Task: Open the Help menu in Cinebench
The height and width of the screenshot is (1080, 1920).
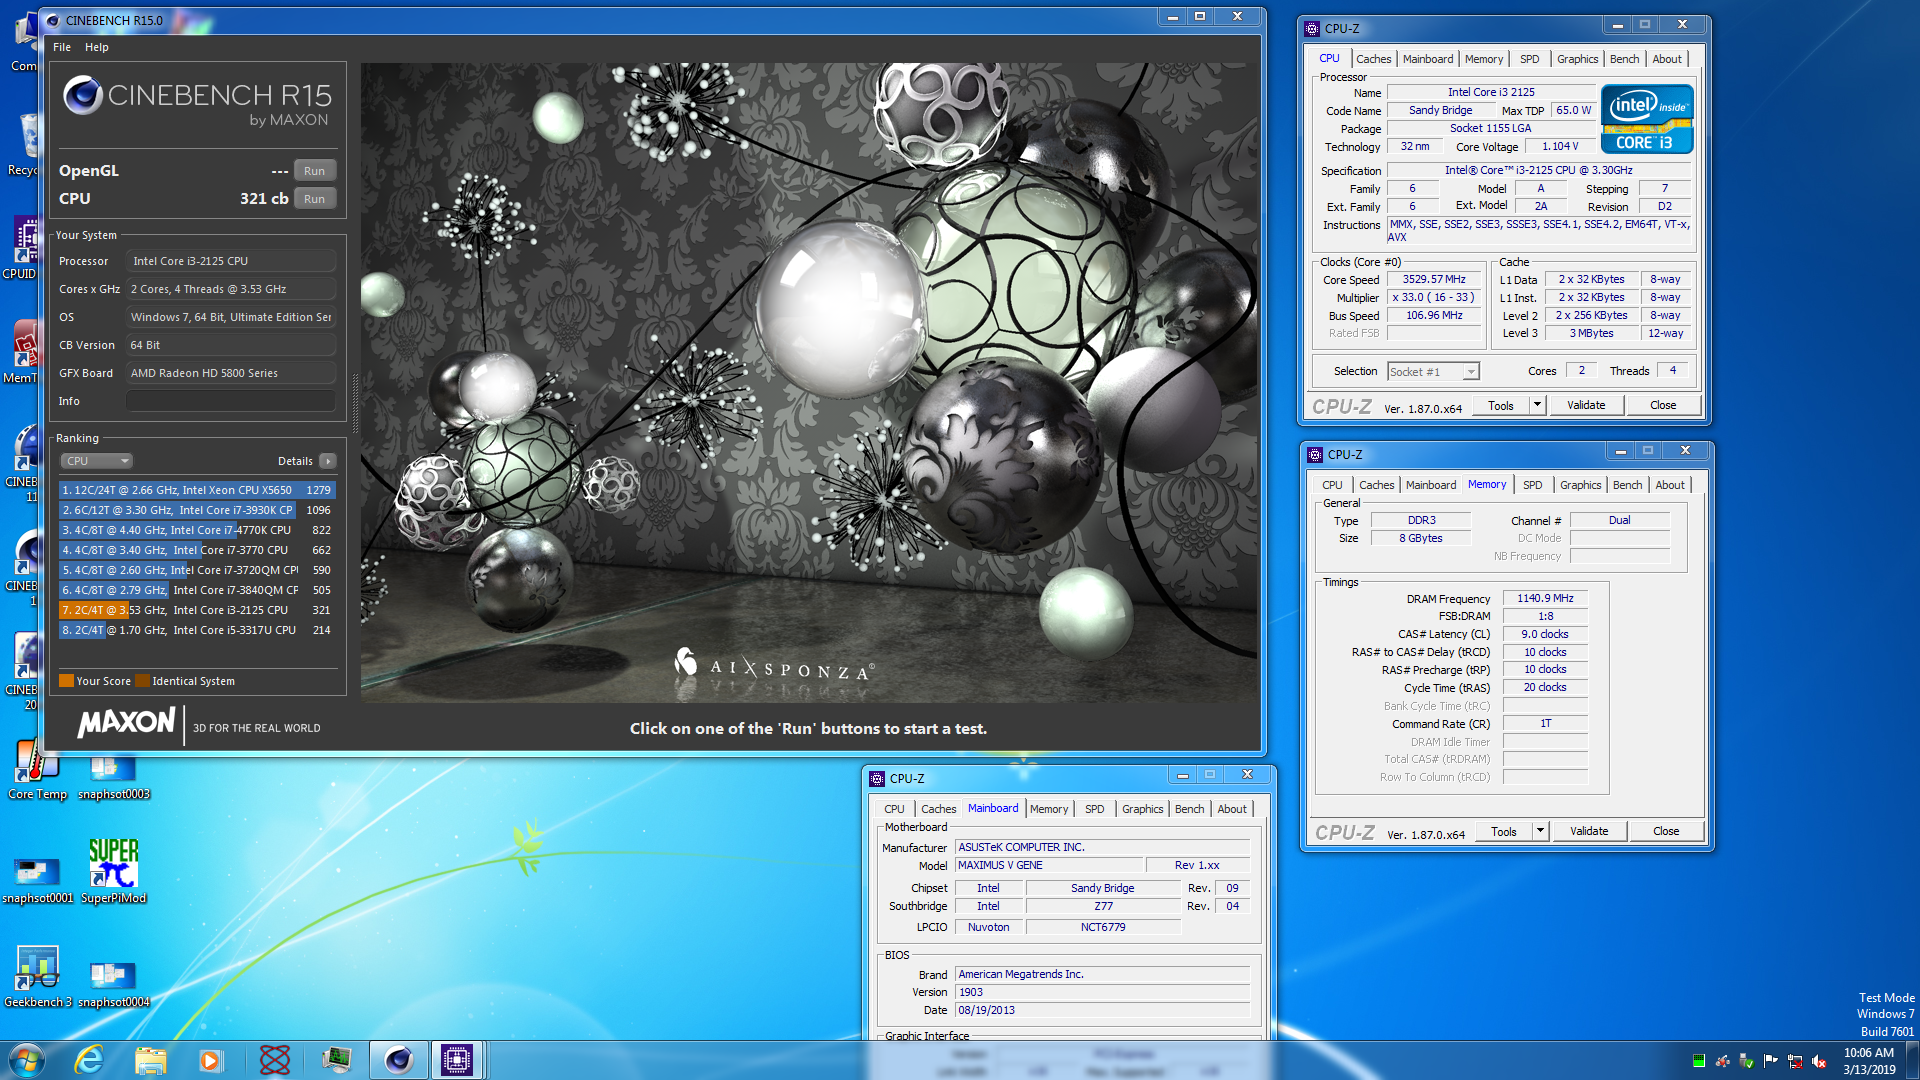Action: coord(97,47)
